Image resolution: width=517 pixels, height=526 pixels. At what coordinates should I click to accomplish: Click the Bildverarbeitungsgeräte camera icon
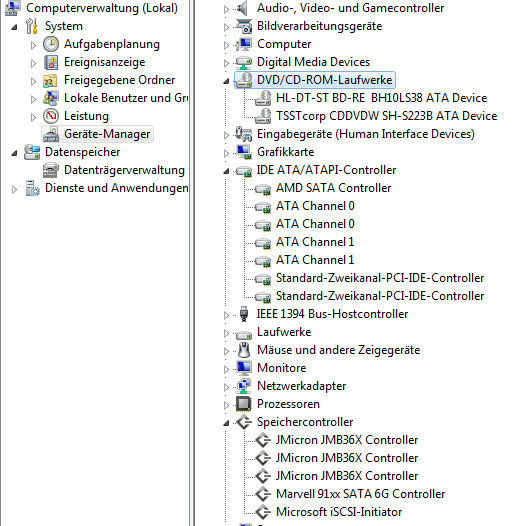click(x=244, y=26)
